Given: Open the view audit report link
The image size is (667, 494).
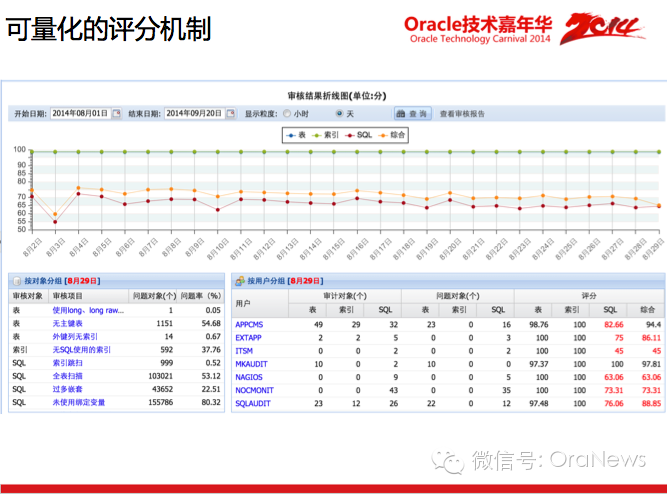Looking at the screenshot, I should pos(462,114).
